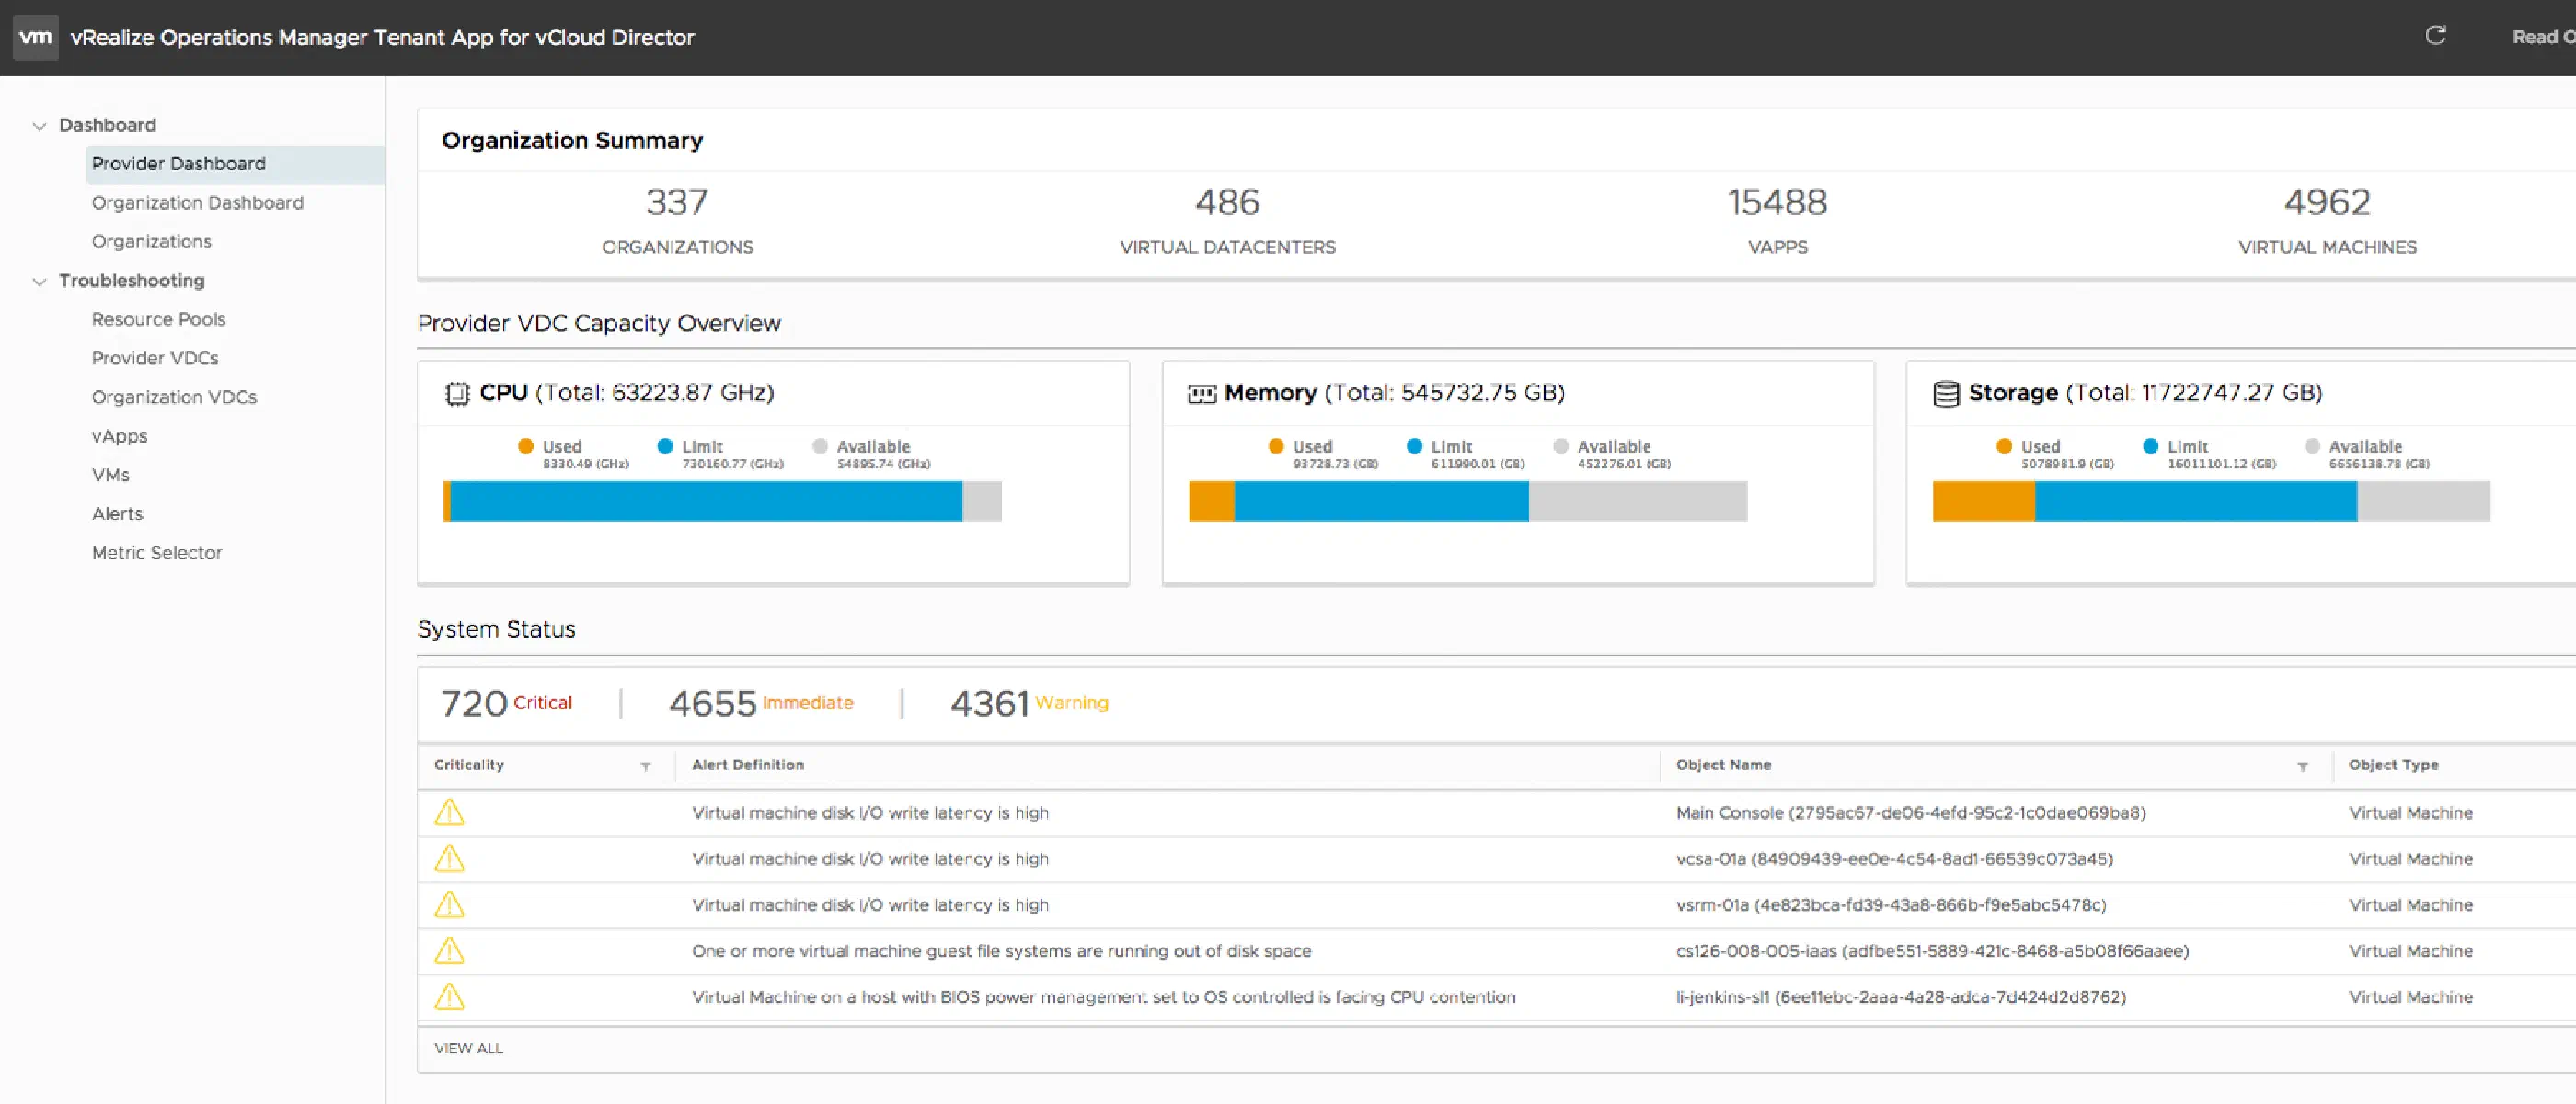Viewport: 2576px width, 1104px height.
Task: Open Provider VDCs
Action: (155, 358)
